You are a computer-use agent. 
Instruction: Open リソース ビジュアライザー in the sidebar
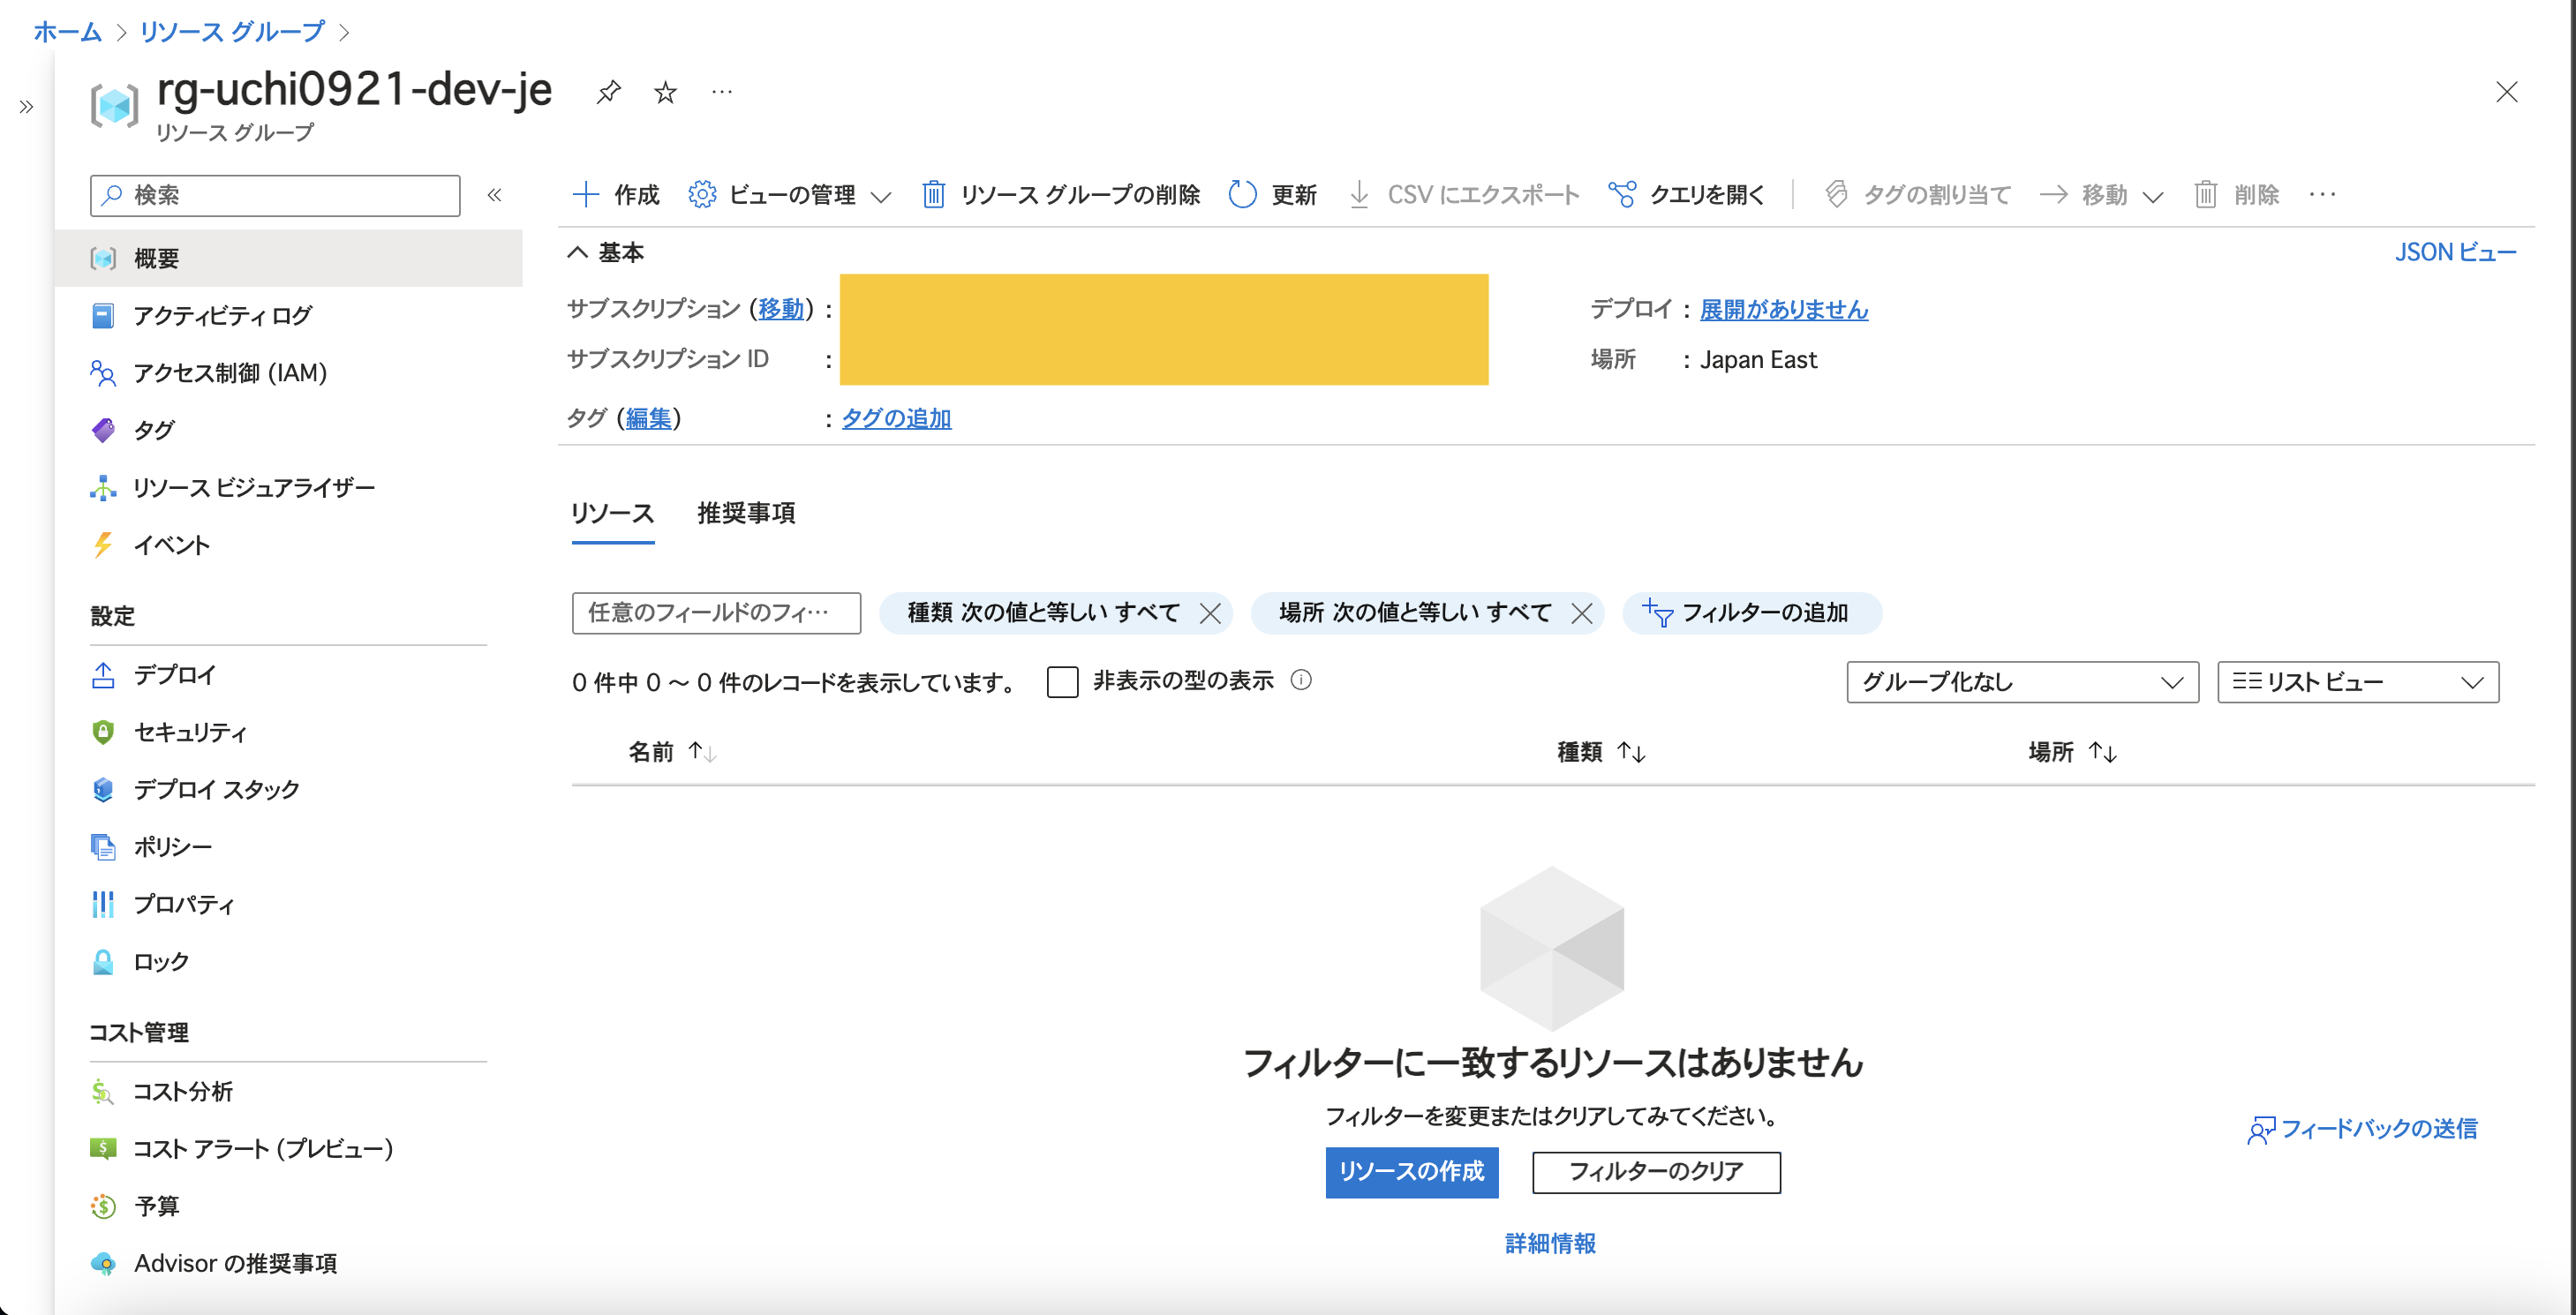pyautogui.click(x=255, y=487)
